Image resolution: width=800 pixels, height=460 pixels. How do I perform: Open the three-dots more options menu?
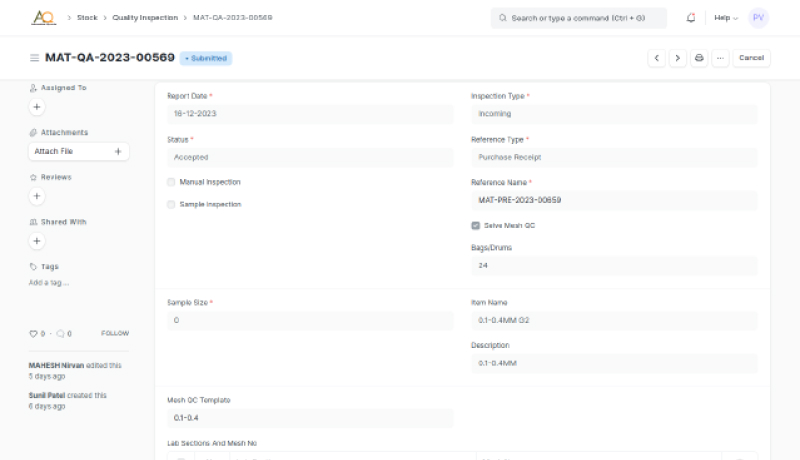(720, 58)
